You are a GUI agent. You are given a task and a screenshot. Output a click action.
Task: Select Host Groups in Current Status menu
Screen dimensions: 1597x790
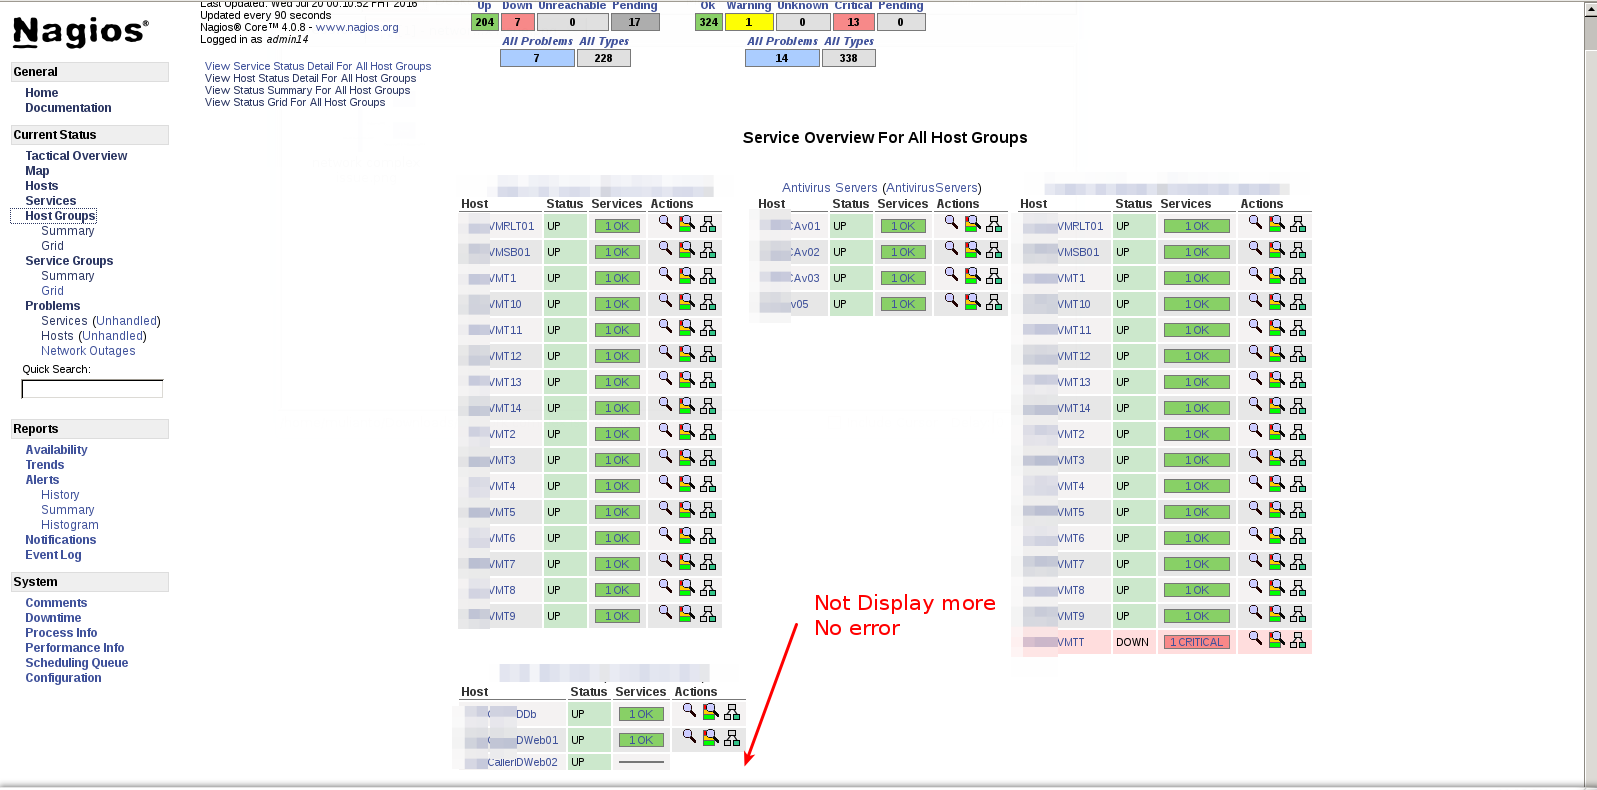click(60, 216)
